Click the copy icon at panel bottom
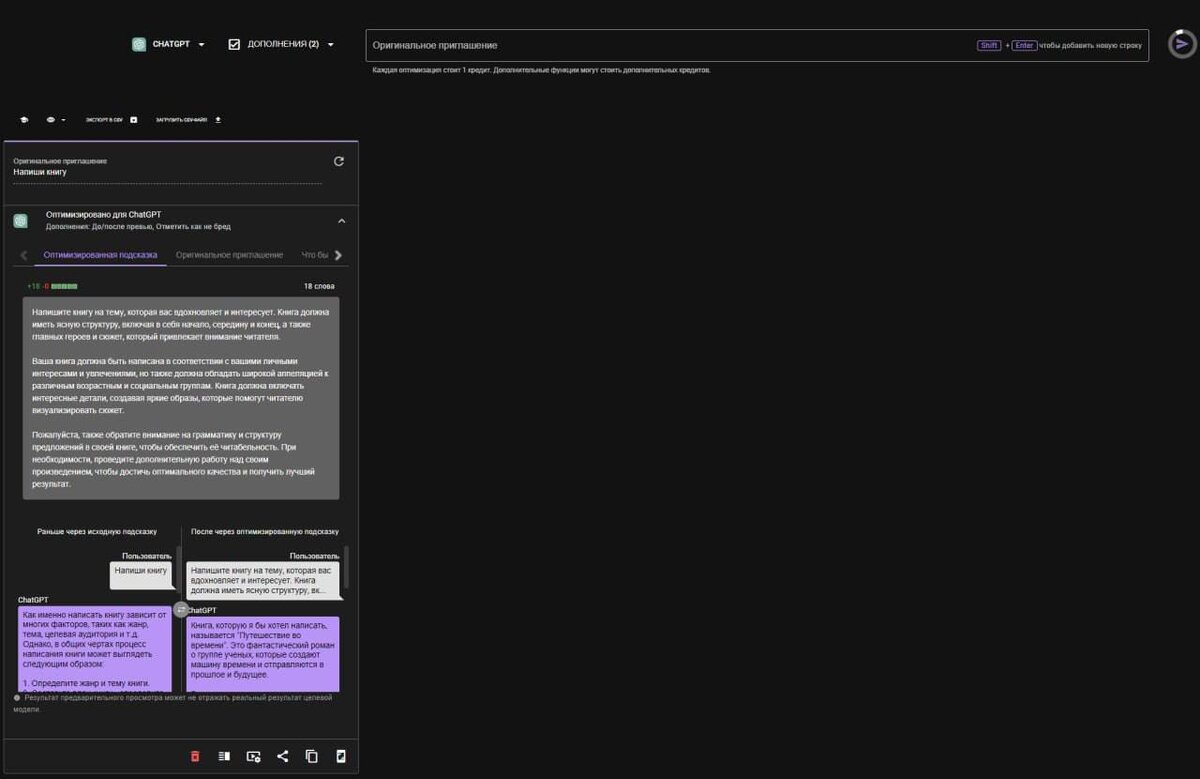Image resolution: width=1200 pixels, height=779 pixels. [x=311, y=757]
